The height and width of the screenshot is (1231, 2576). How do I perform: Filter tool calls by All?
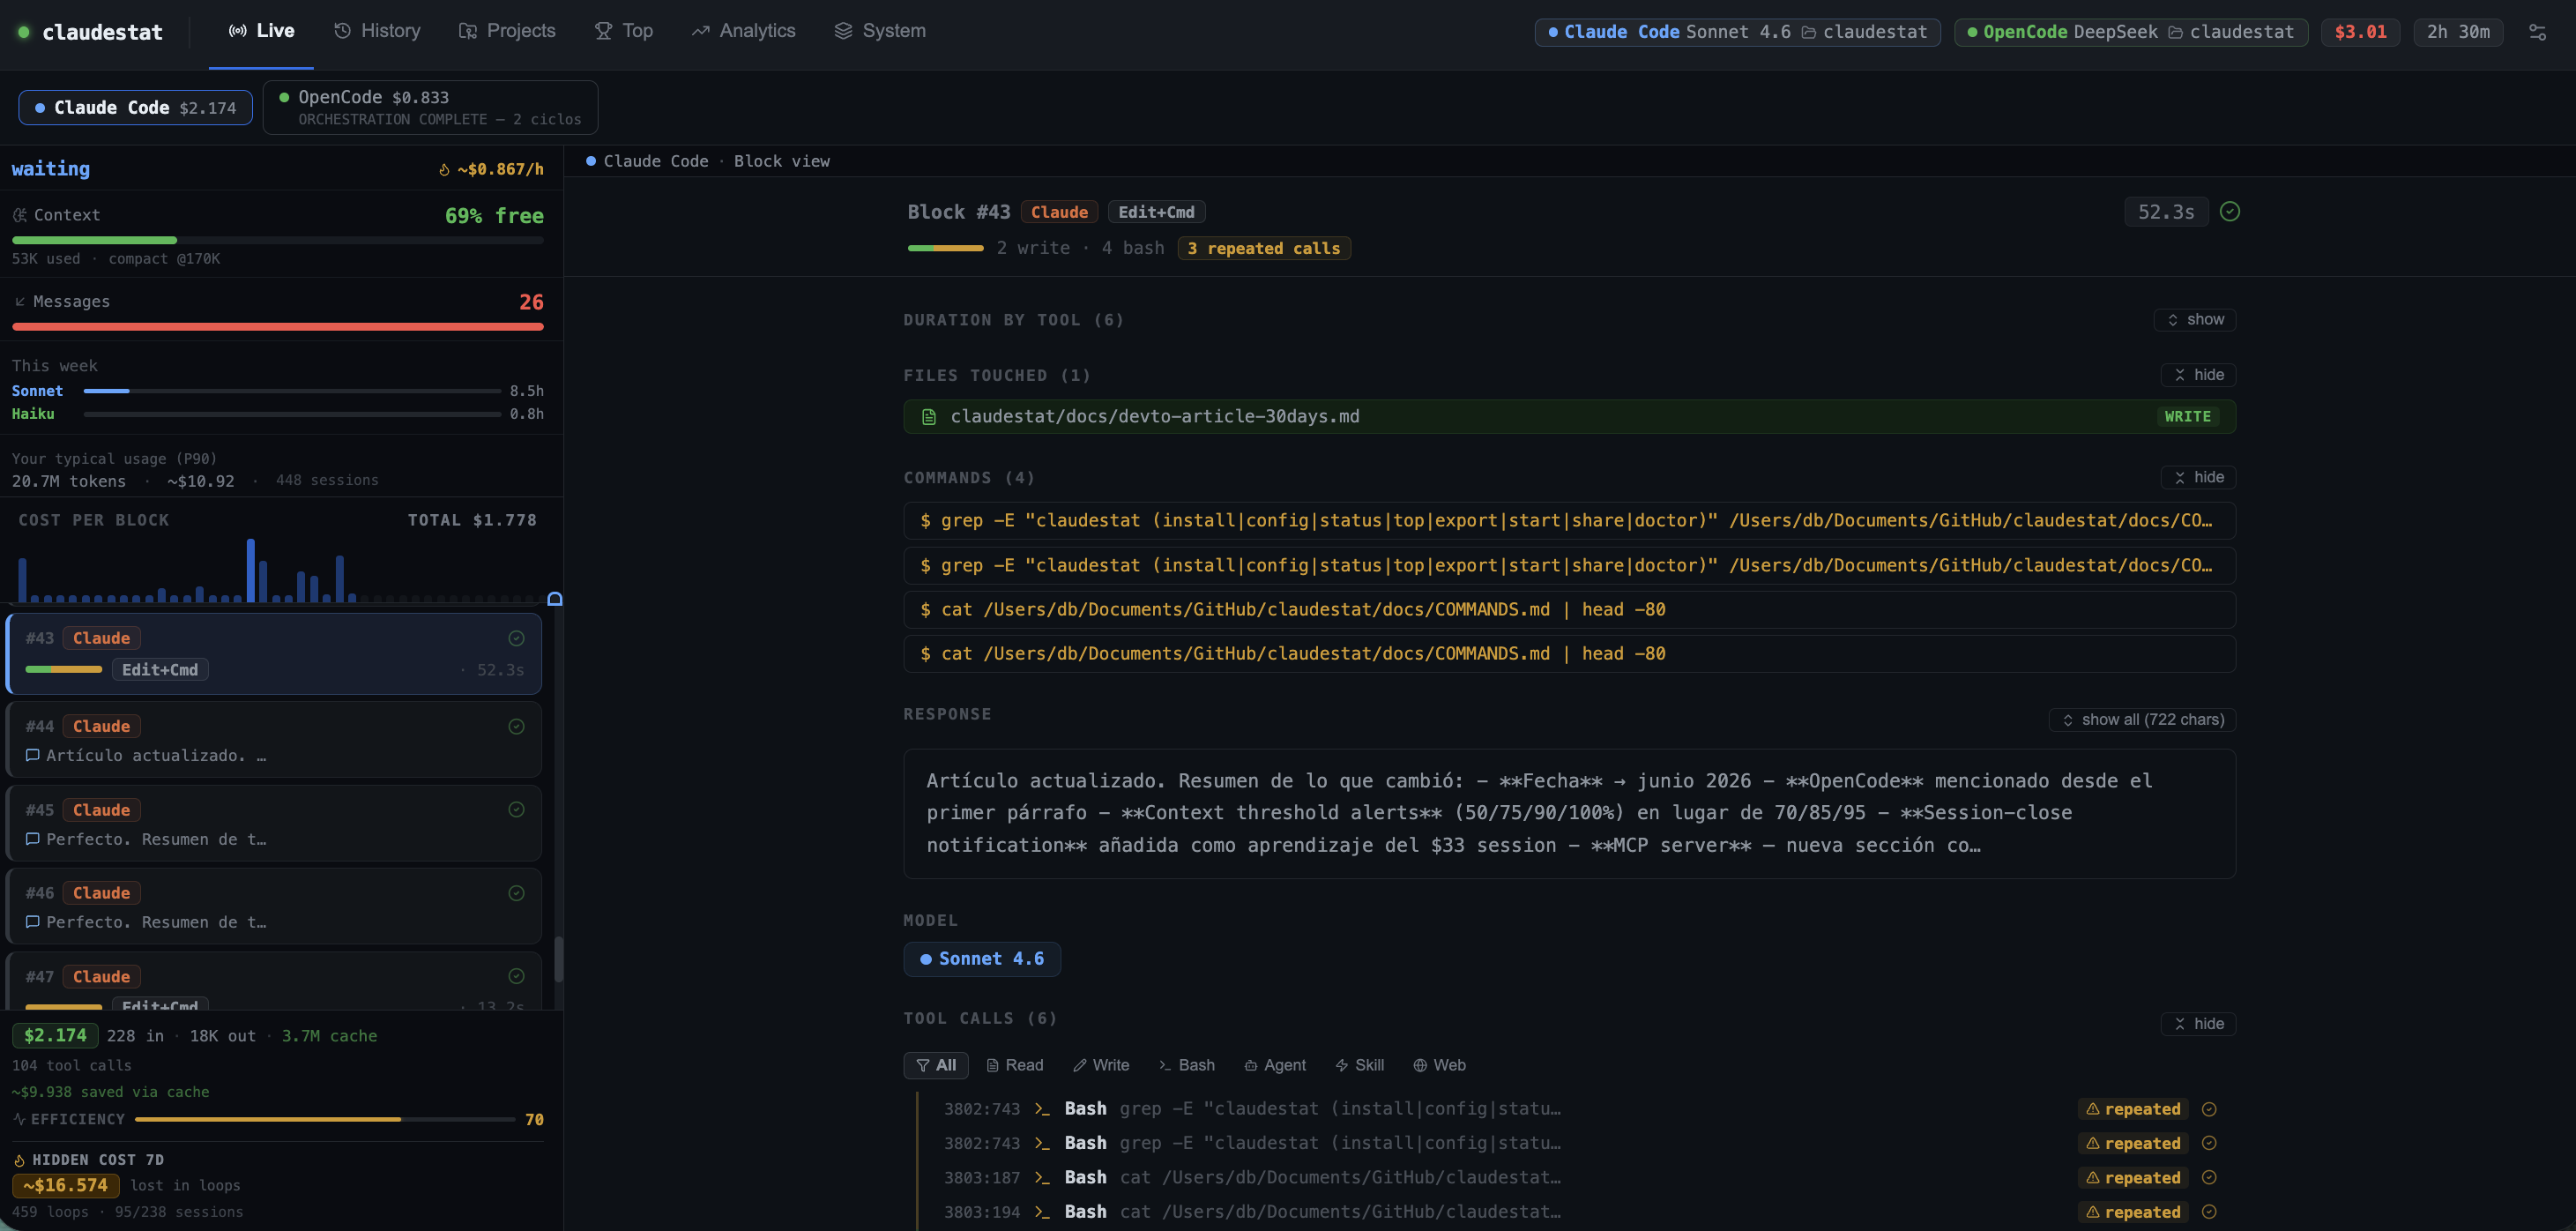coord(936,1066)
